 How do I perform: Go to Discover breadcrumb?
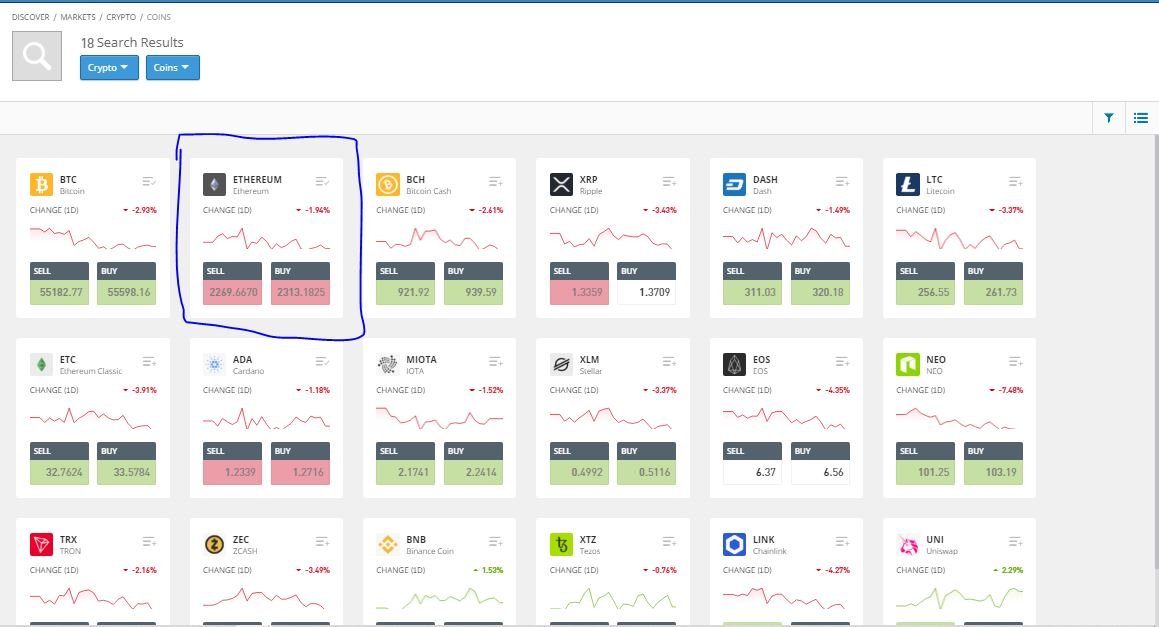(30, 17)
